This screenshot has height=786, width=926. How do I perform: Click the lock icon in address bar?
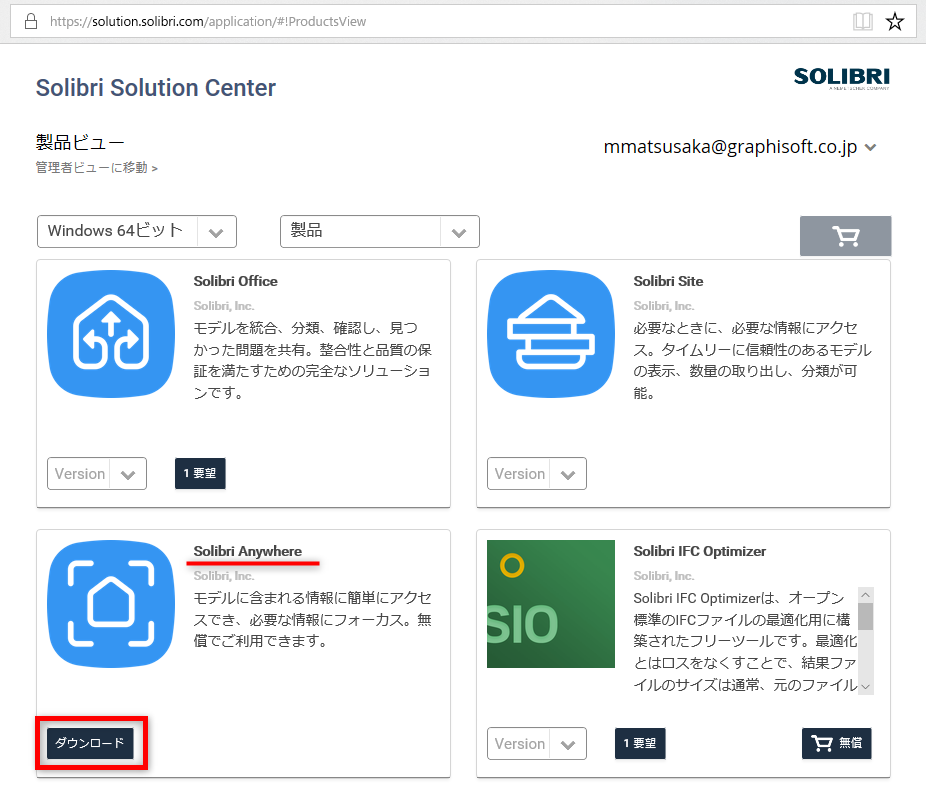(x=31, y=22)
